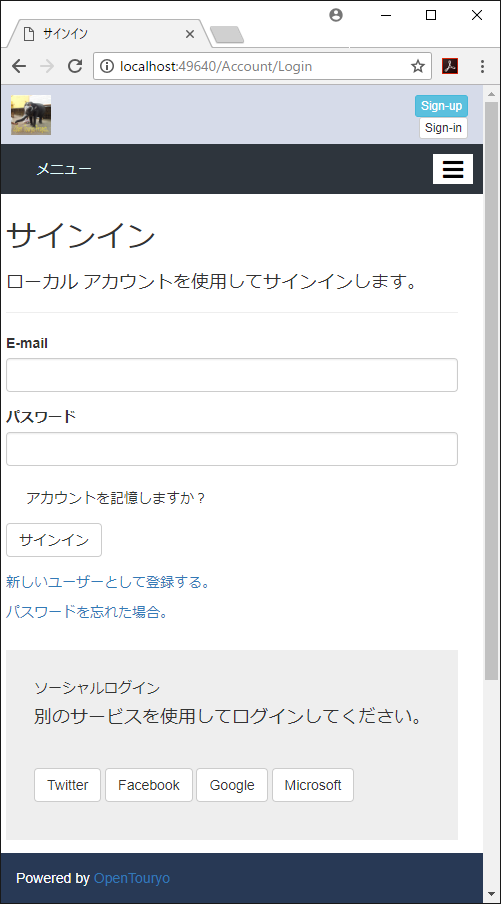View site information icon in address bar
501x904 pixels.
coord(107,66)
